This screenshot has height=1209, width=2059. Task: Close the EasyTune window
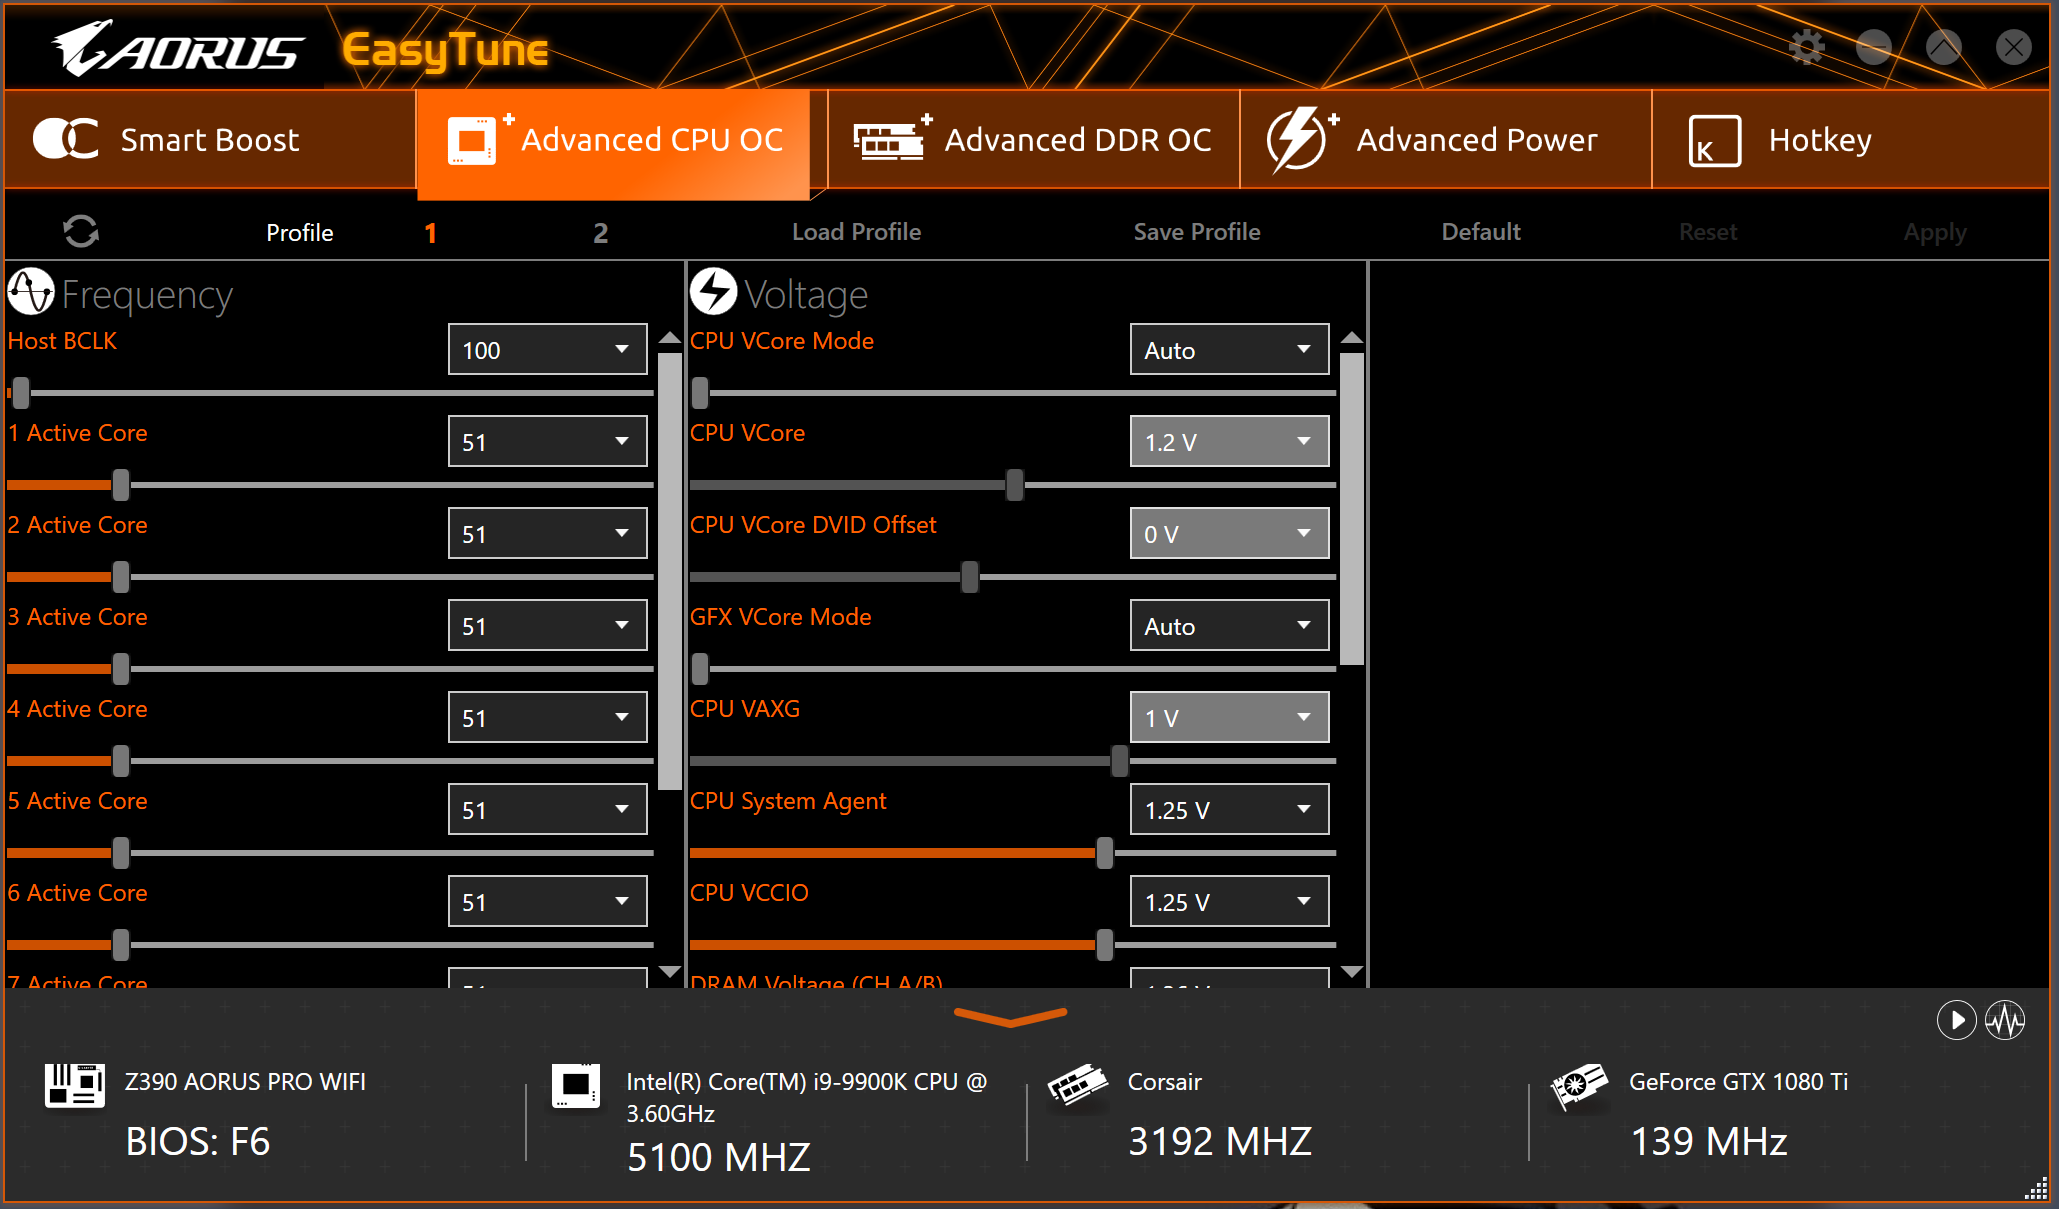tap(2013, 47)
